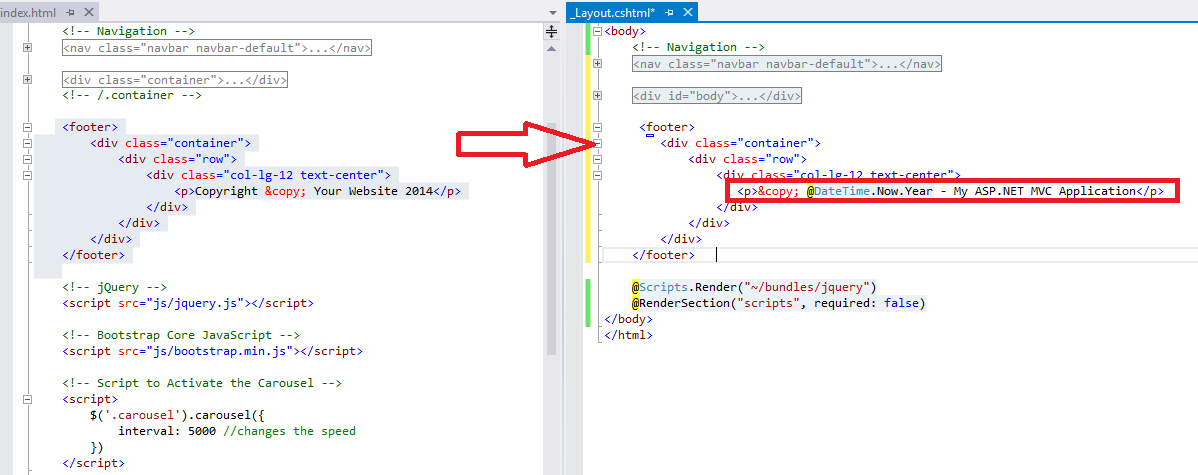Click collapsed div id="body" box
1198x475 pixels.
point(717,95)
